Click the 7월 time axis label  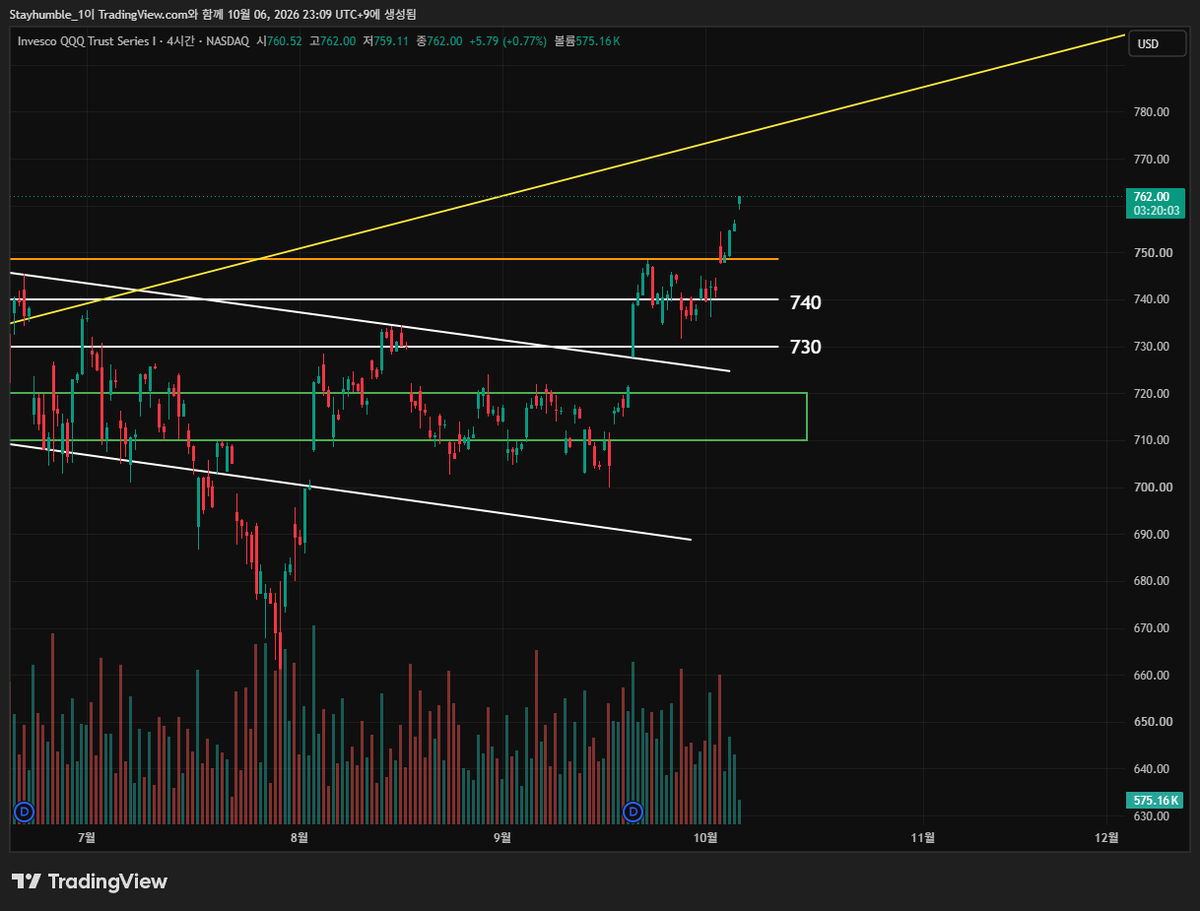[86, 837]
